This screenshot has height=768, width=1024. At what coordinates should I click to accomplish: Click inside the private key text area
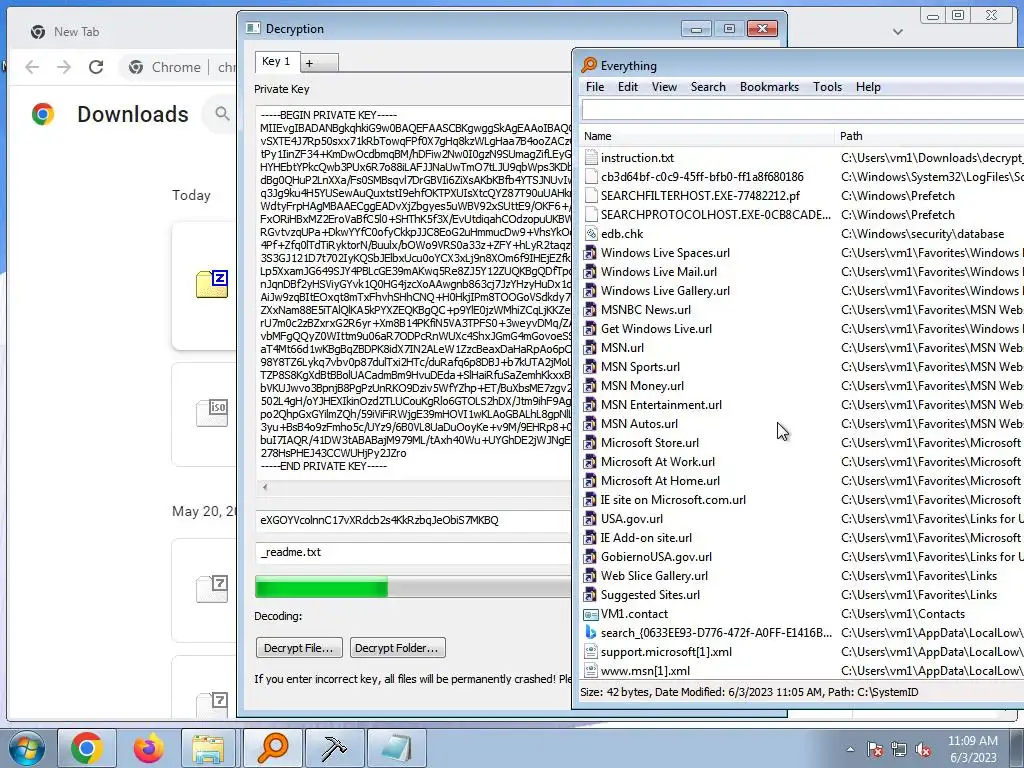tap(414, 291)
